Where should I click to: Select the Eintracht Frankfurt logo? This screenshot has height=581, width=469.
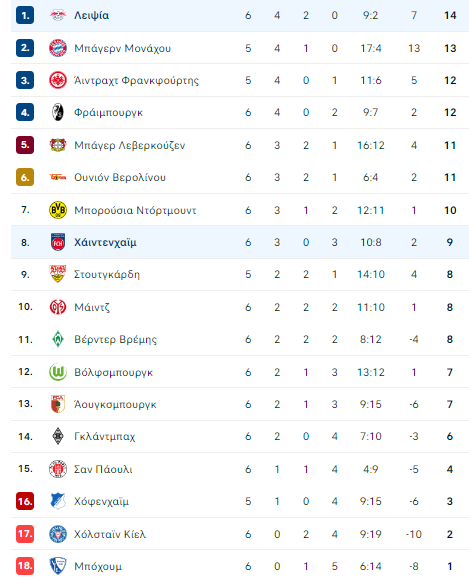[58, 80]
